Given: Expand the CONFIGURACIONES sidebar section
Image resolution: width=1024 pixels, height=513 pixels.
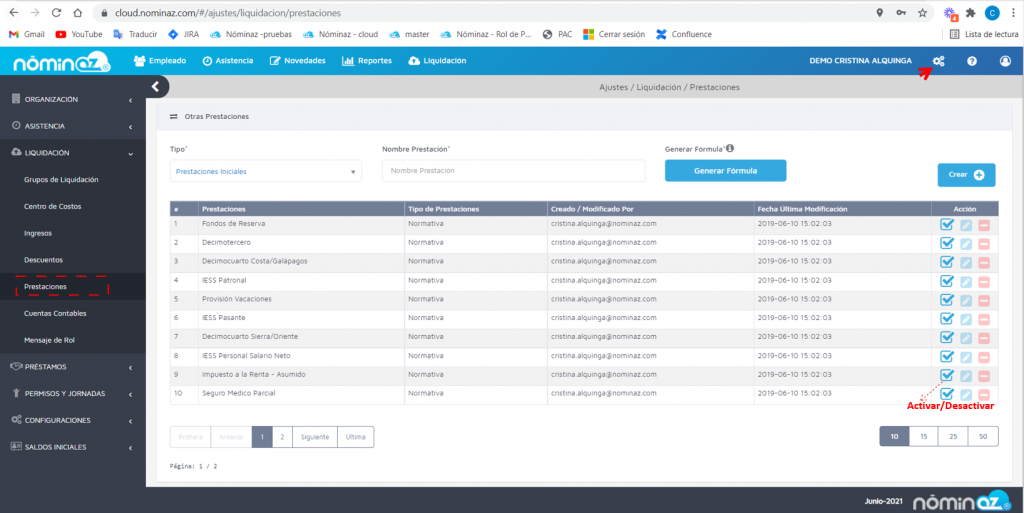Looking at the screenshot, I should click(72, 420).
